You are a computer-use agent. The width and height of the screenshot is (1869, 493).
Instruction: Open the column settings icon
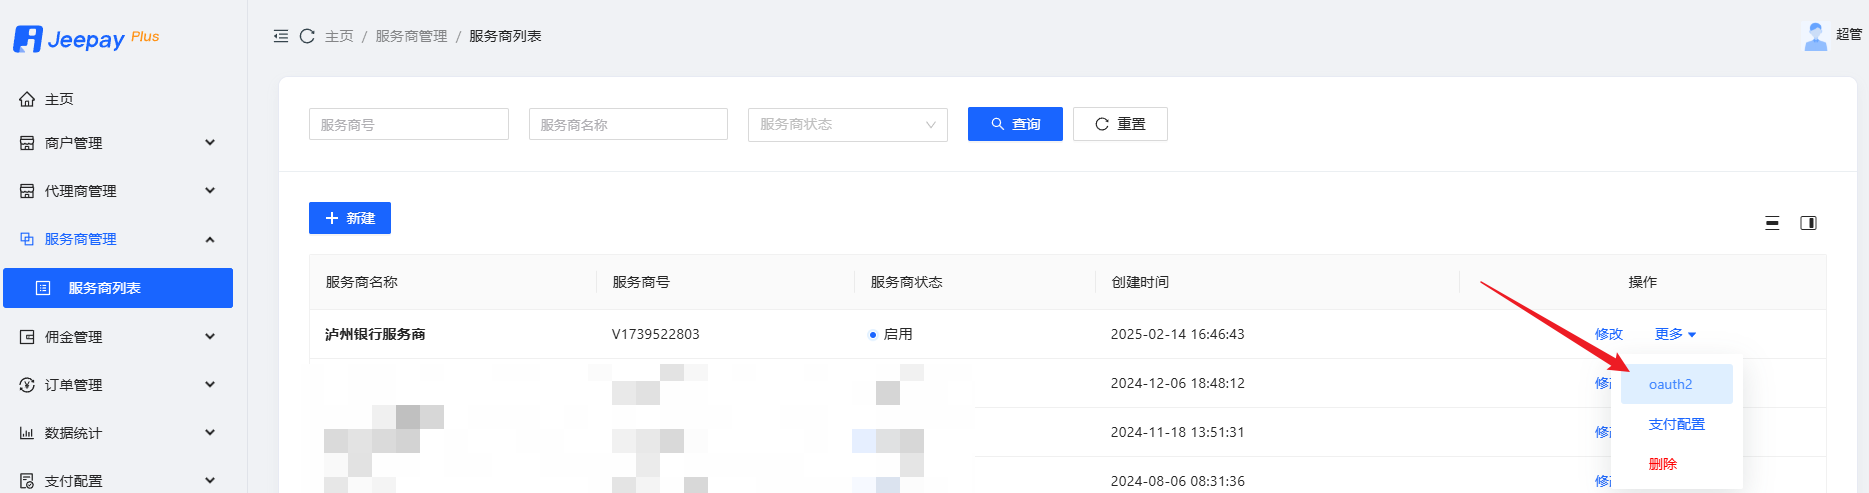click(1808, 223)
